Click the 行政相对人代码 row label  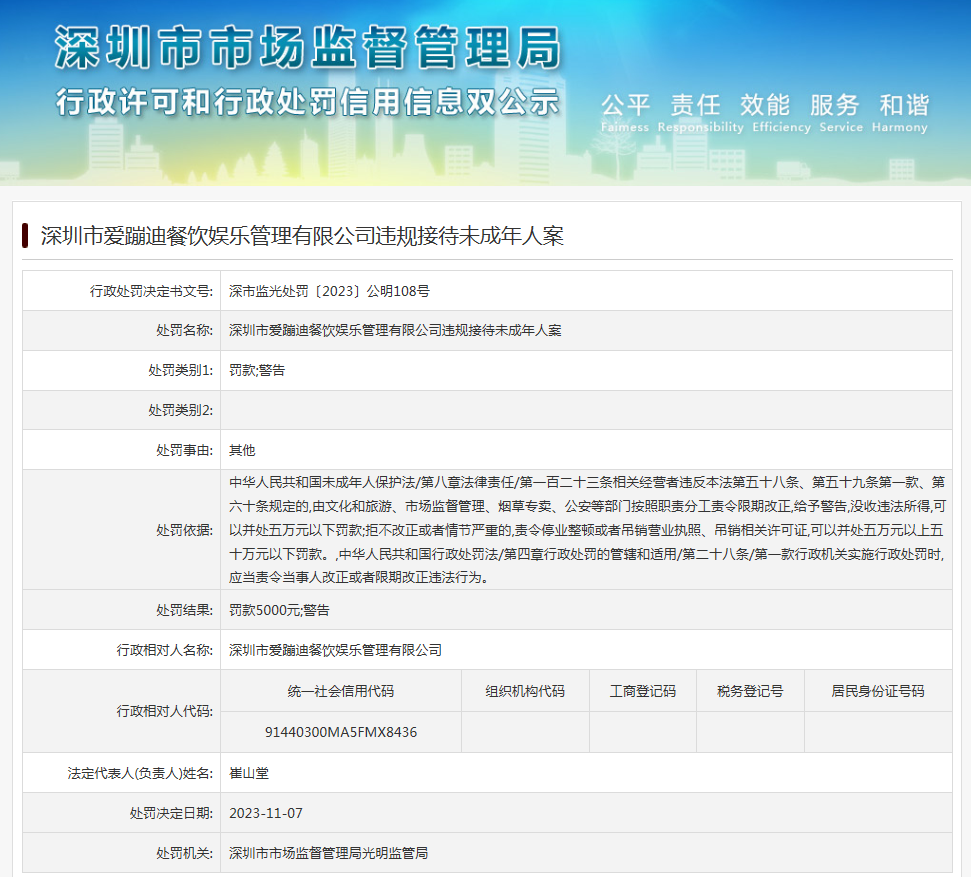164,711
